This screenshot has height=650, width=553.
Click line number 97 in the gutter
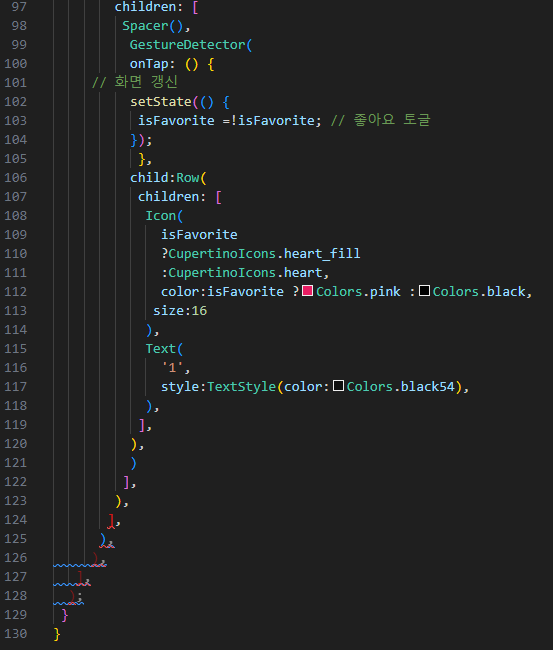point(19,7)
